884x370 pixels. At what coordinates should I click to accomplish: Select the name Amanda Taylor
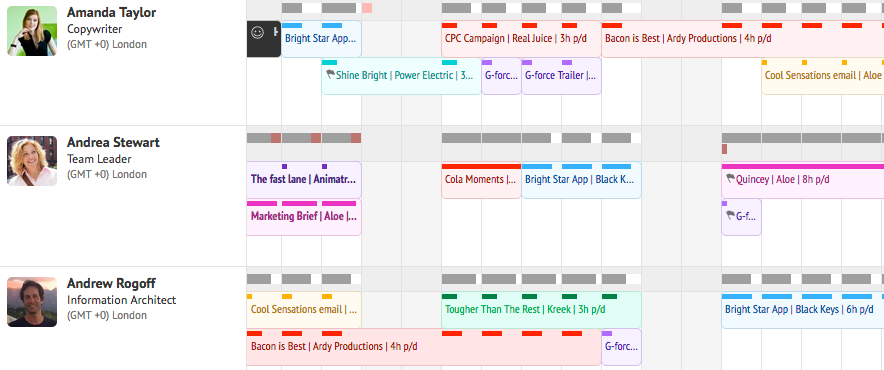(x=112, y=12)
